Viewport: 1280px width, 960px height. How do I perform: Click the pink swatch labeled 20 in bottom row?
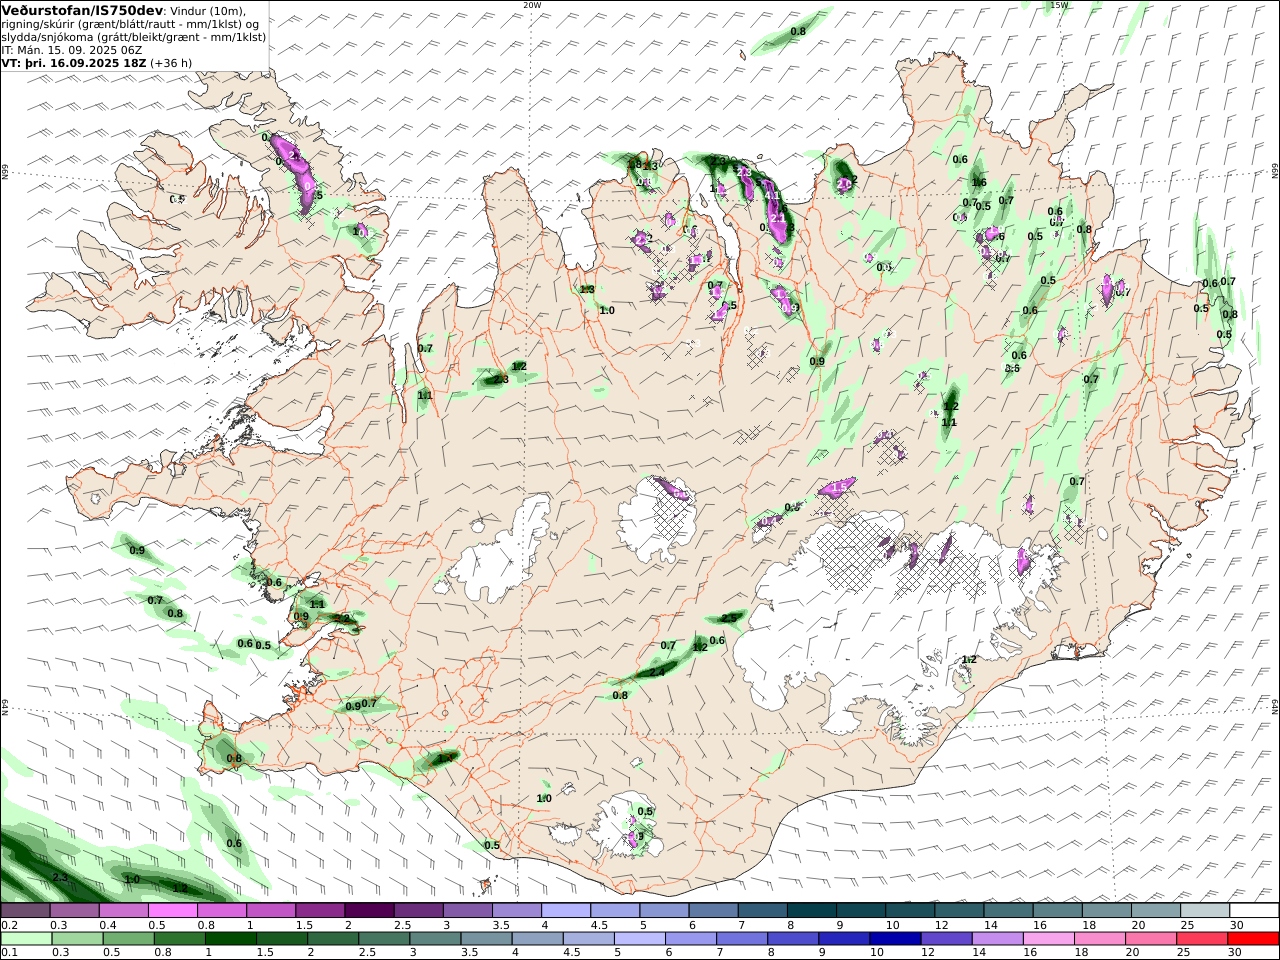tap(1150, 939)
